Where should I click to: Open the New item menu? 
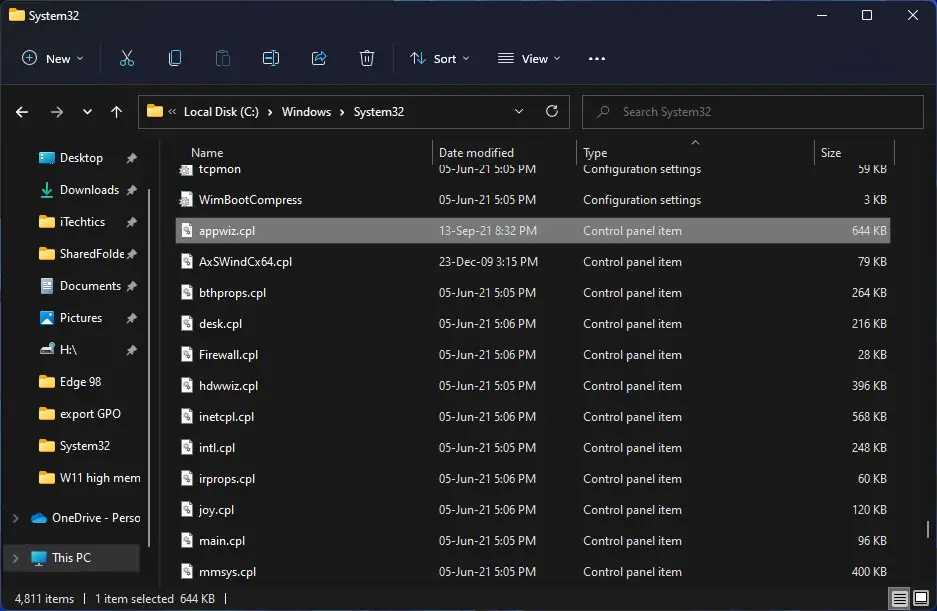pos(53,59)
